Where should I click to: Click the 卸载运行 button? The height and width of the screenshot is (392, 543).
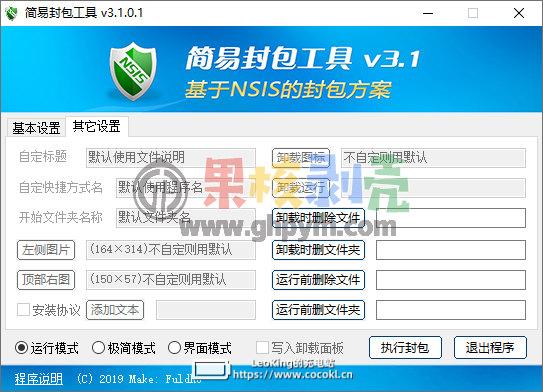(301, 188)
